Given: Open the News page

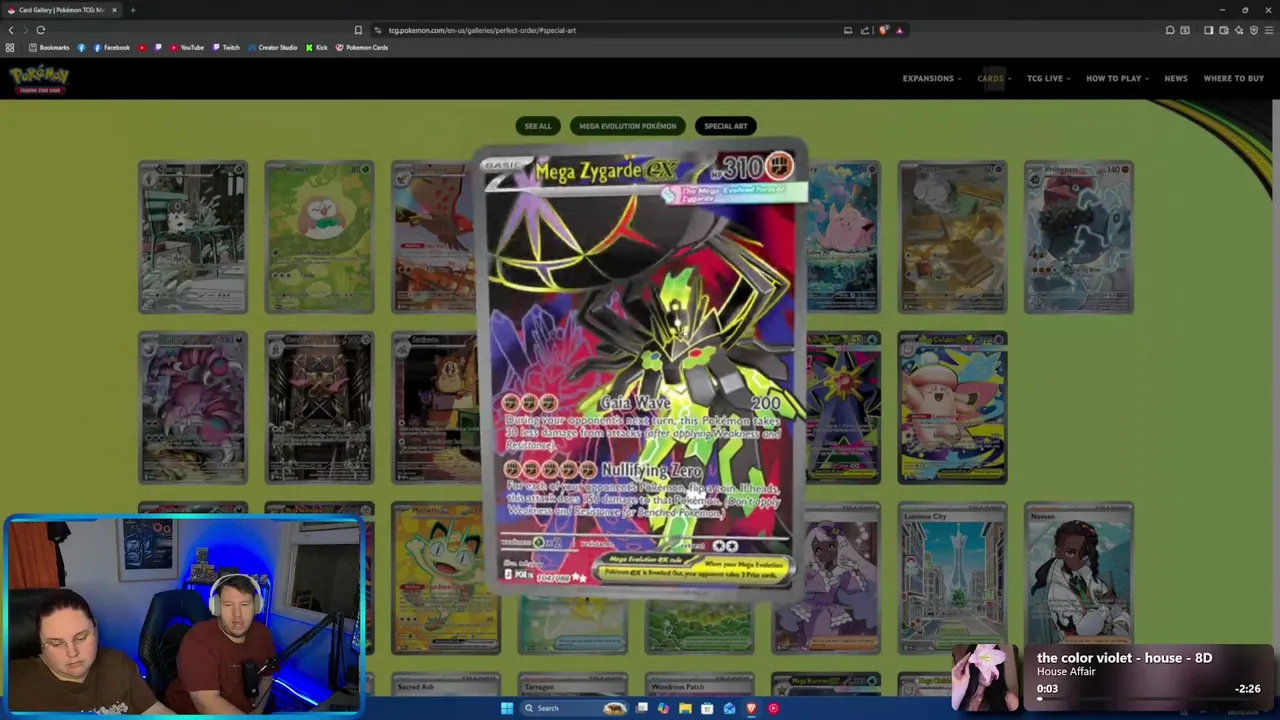Looking at the screenshot, I should pyautogui.click(x=1176, y=78).
